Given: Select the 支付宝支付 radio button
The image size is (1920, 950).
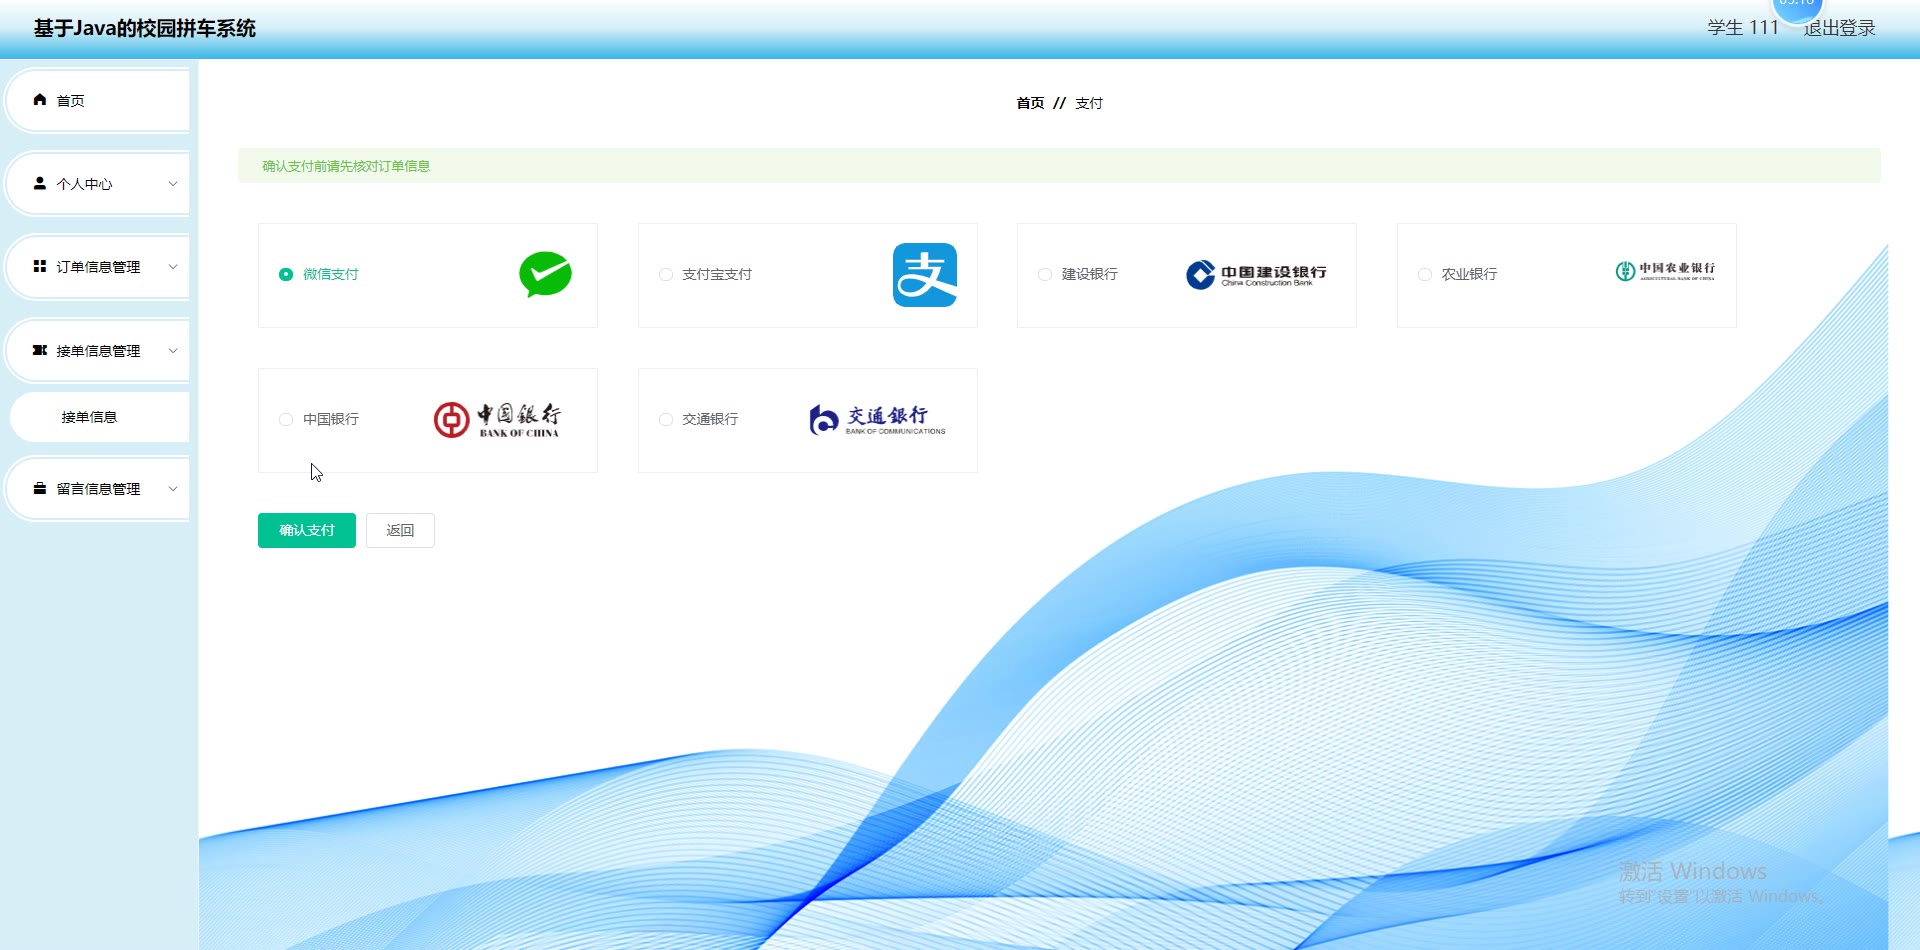Looking at the screenshot, I should click(x=666, y=274).
